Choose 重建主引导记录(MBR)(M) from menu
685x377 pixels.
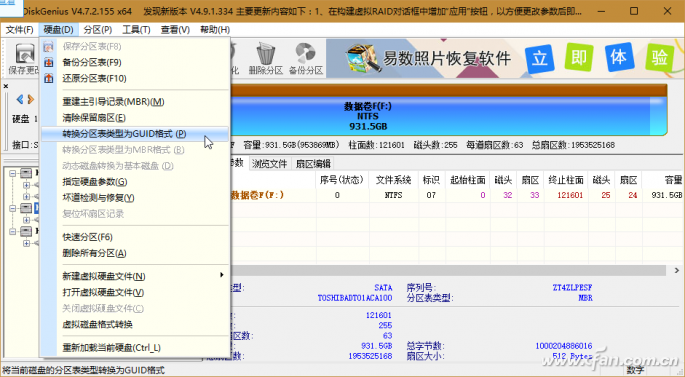click(135, 102)
